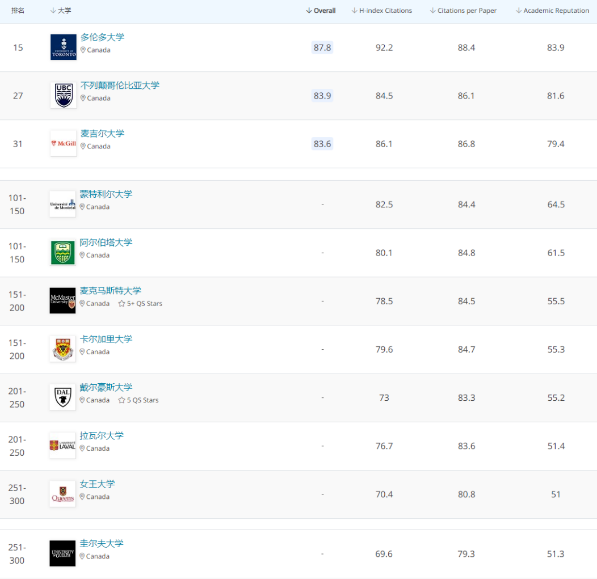Click the 5+ QS Stars badge
597x579 pixels.
click(140, 304)
